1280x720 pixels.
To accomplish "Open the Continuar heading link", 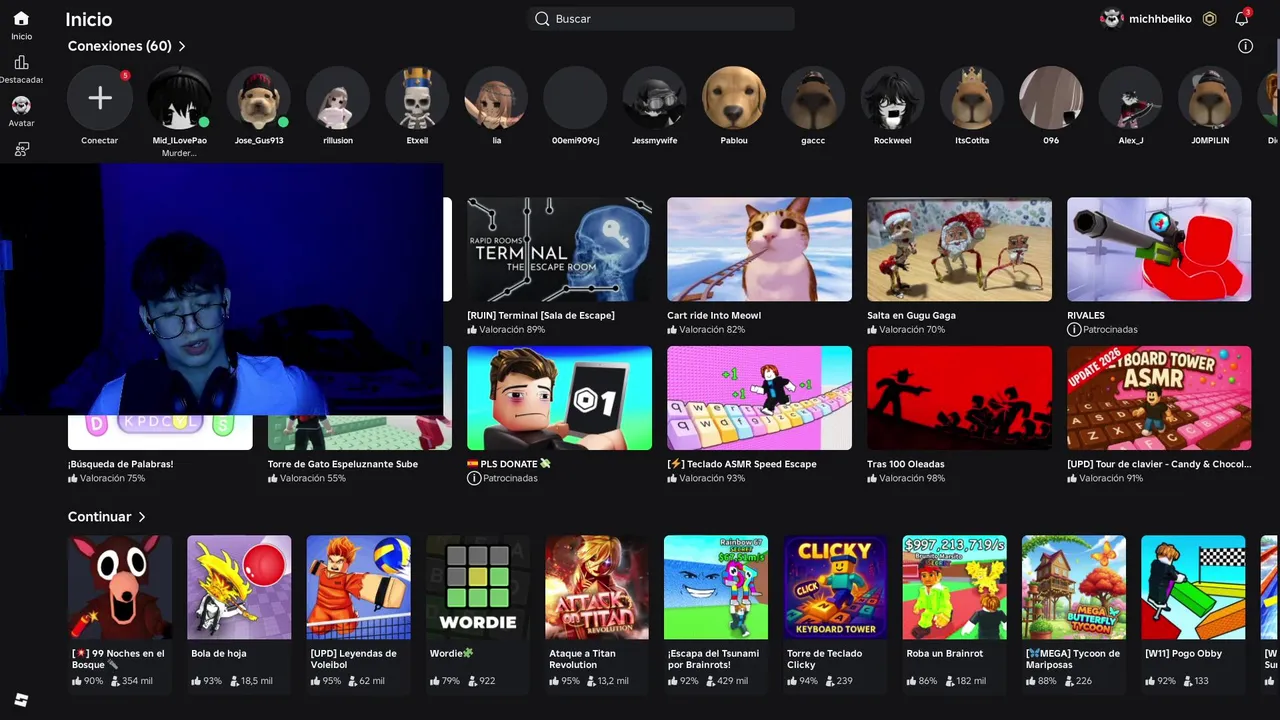I will pyautogui.click(x=100, y=517).
